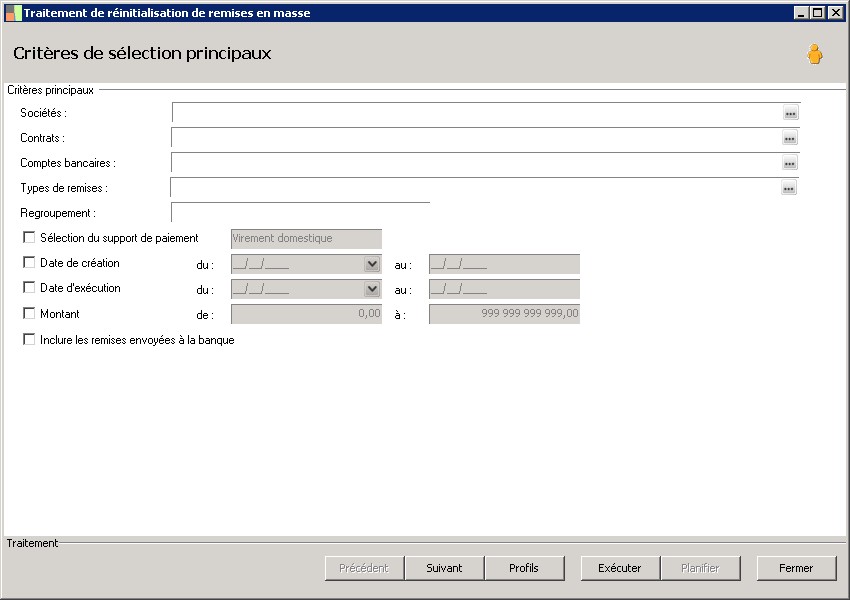Enable the Montant filter checkbox
Screen dimensions: 850x600
tap(29, 314)
